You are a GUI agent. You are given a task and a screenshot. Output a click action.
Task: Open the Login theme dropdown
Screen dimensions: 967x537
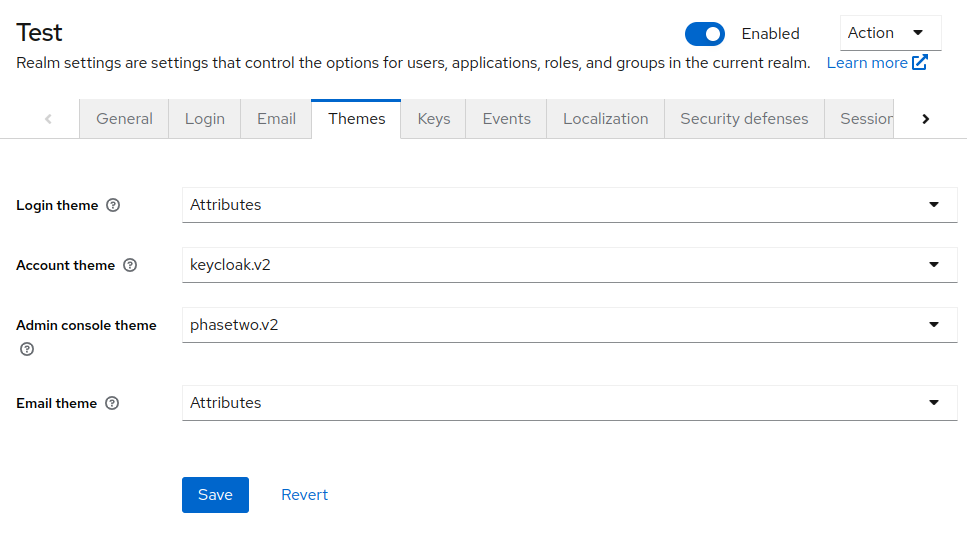click(x=566, y=205)
